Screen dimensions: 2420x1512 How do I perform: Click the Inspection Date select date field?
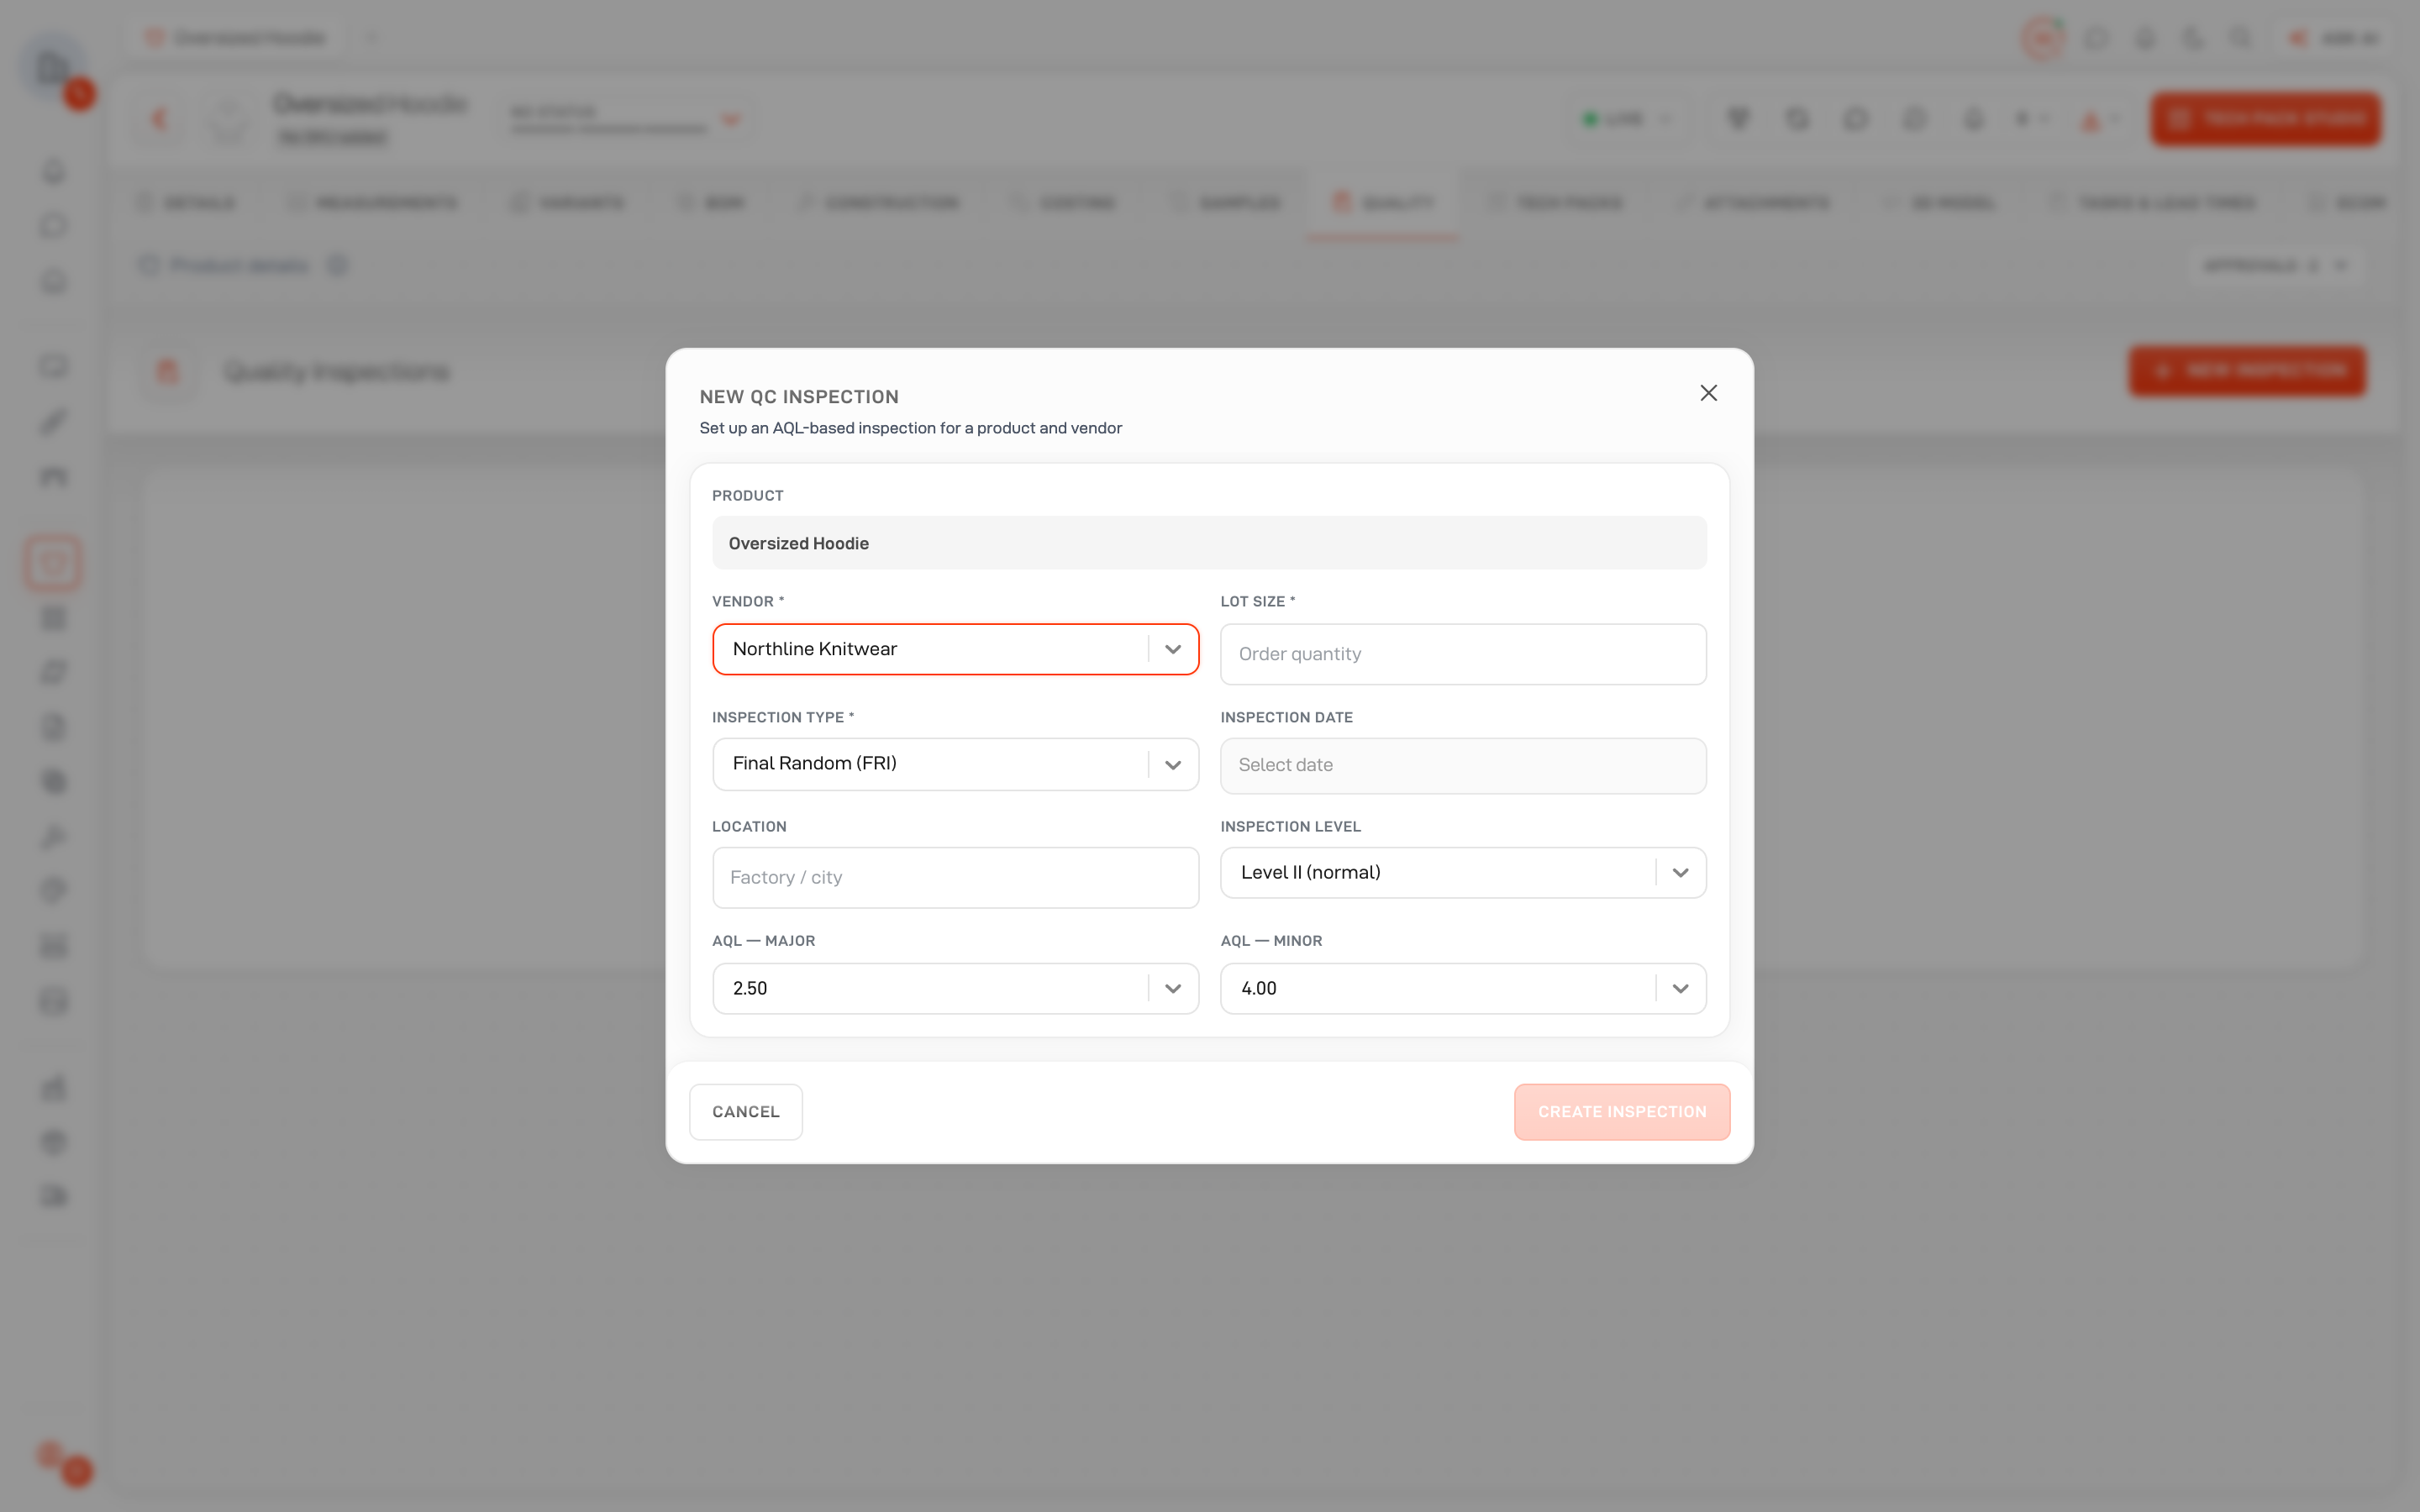pos(1463,766)
